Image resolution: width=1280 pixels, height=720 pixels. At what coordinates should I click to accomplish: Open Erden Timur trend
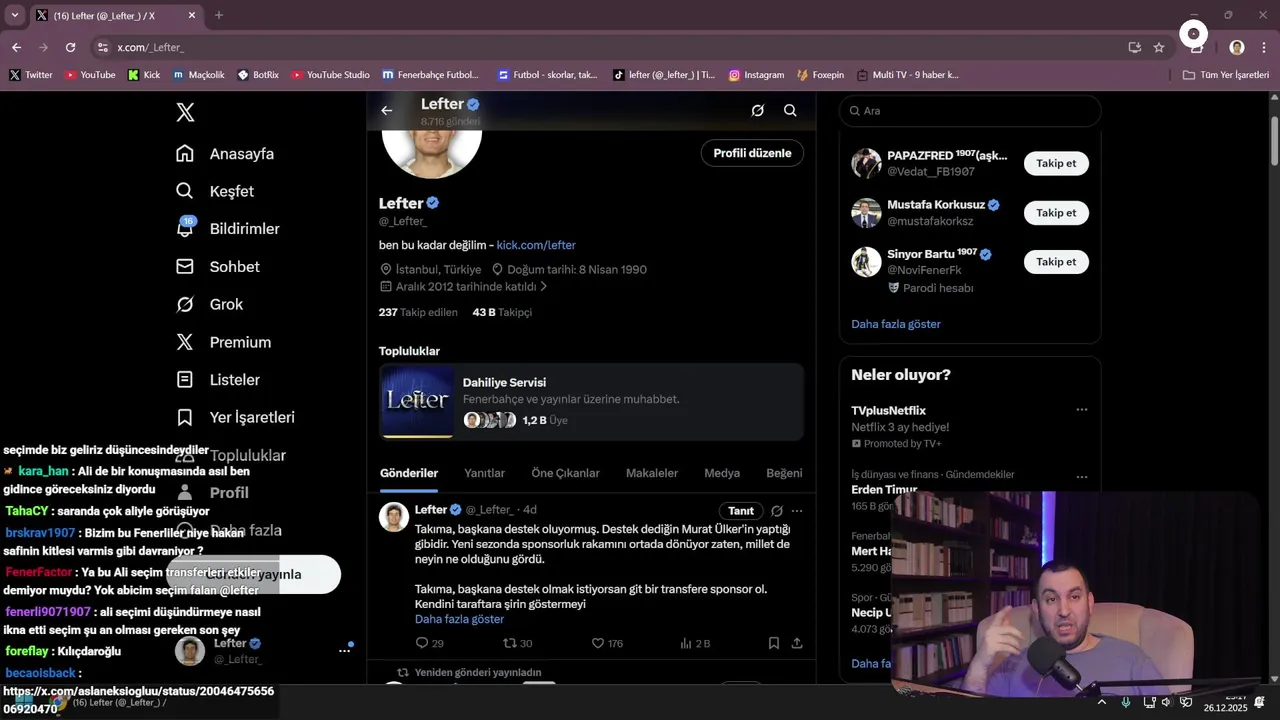(884, 490)
